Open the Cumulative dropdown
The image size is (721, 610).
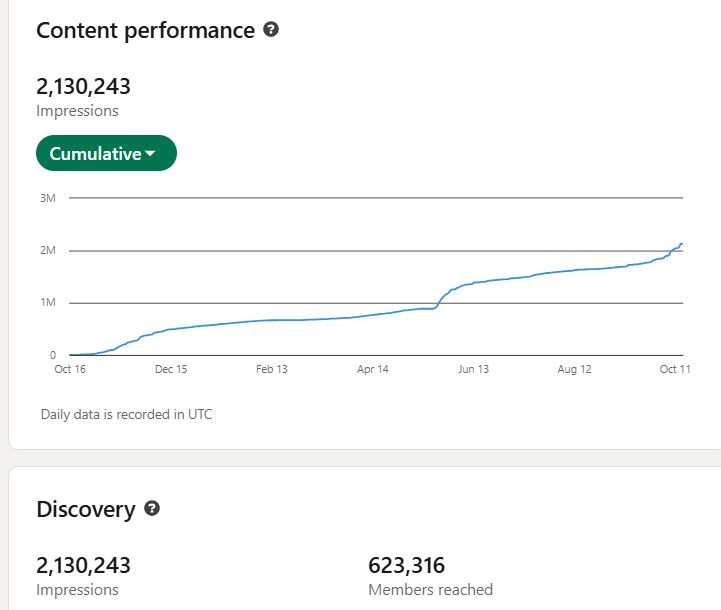click(x=106, y=153)
